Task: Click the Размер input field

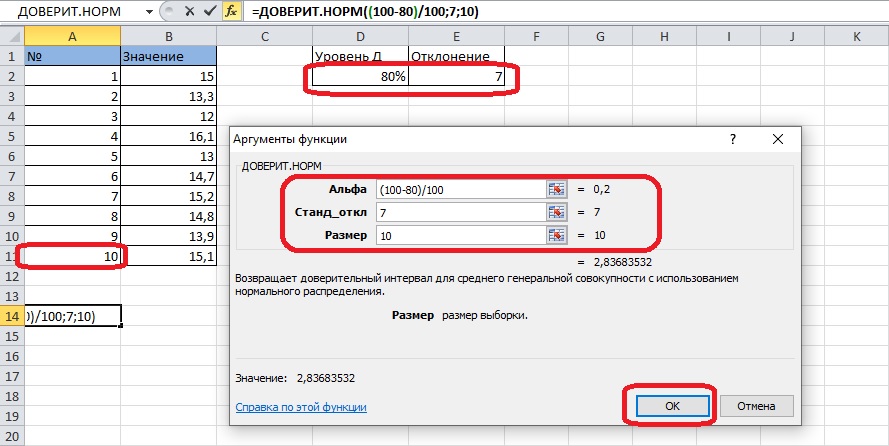Action: click(461, 235)
